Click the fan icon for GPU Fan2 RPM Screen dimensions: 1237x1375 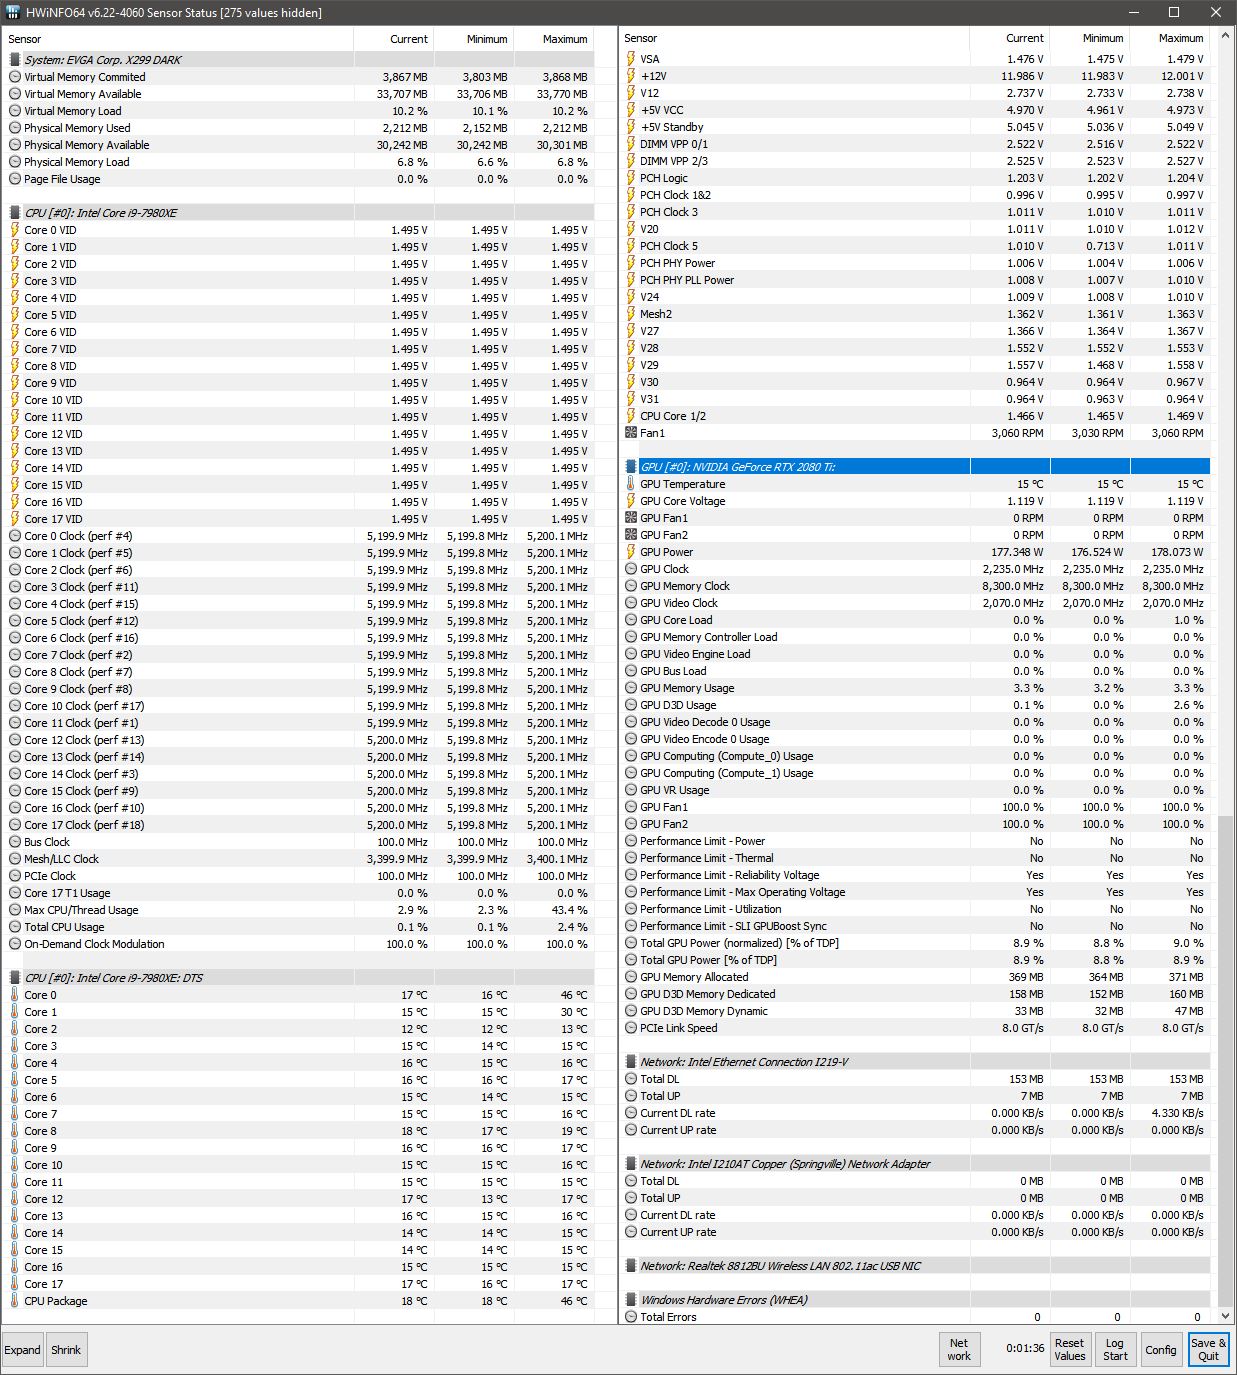[x=631, y=535]
